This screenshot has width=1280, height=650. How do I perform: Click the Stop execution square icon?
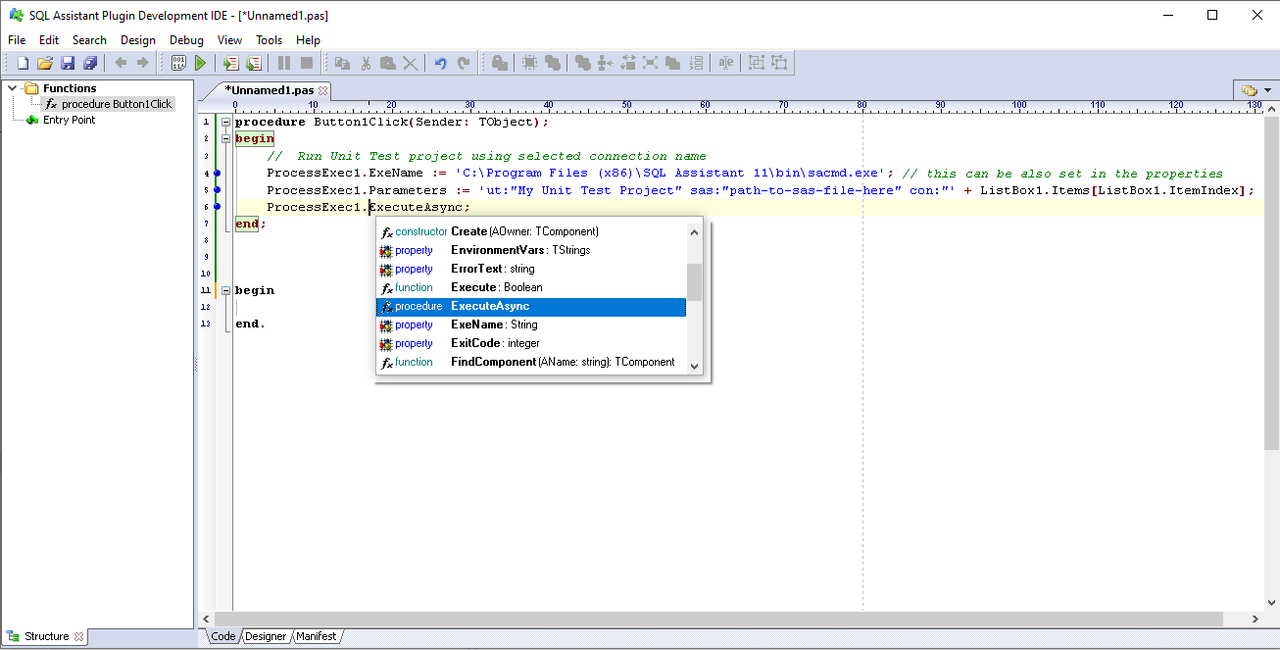[x=307, y=63]
